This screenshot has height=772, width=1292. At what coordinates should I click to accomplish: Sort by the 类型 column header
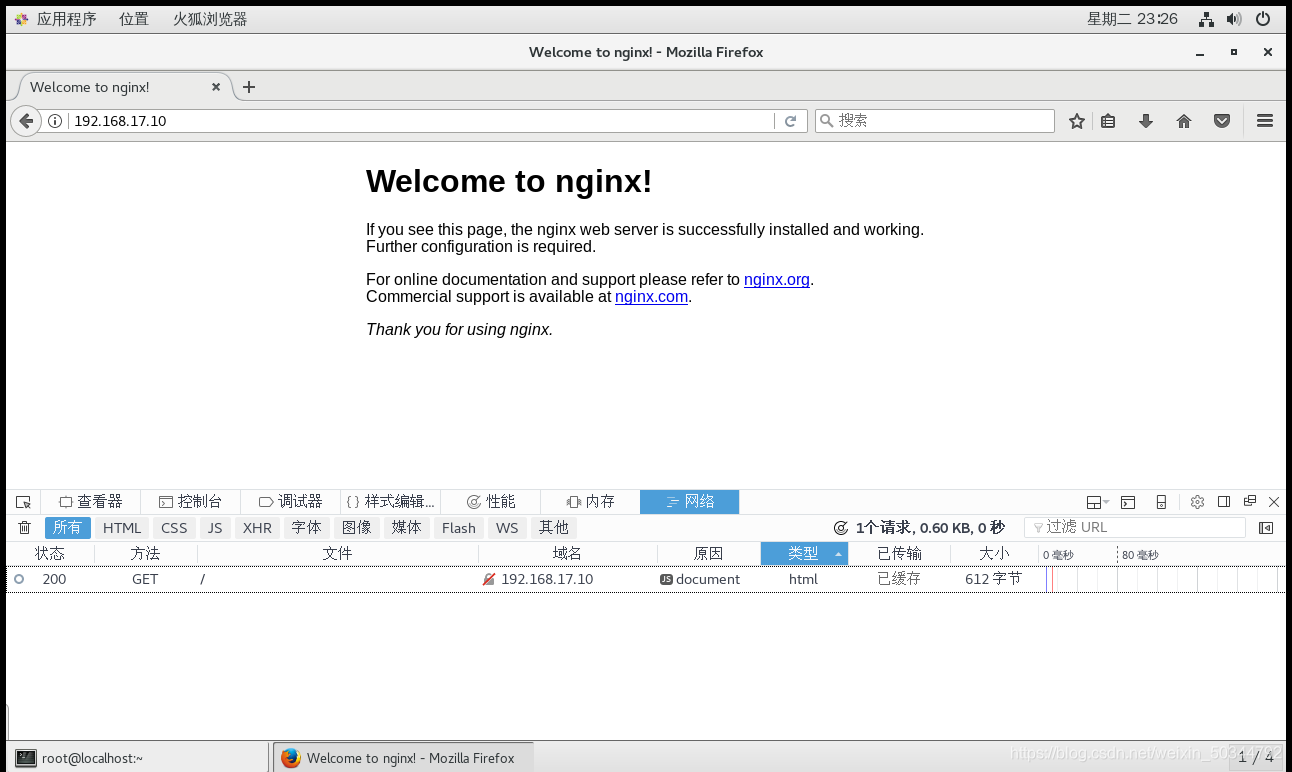pos(804,554)
